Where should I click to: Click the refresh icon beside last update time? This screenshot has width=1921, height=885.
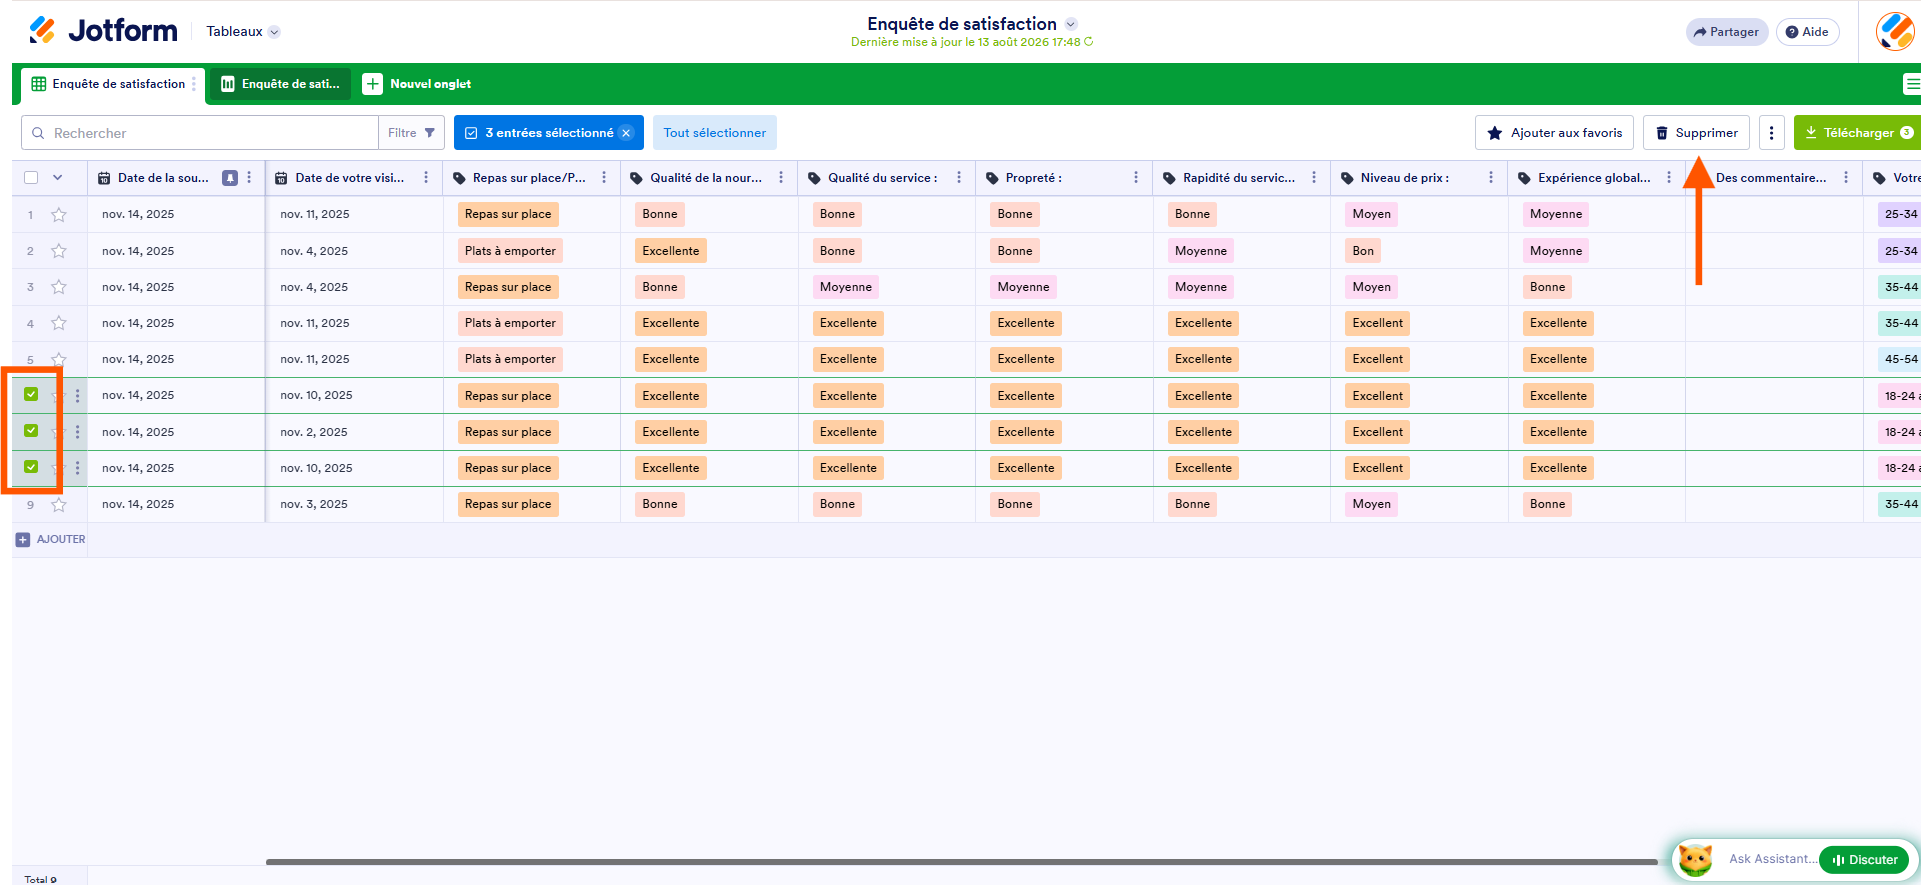(x=1089, y=42)
